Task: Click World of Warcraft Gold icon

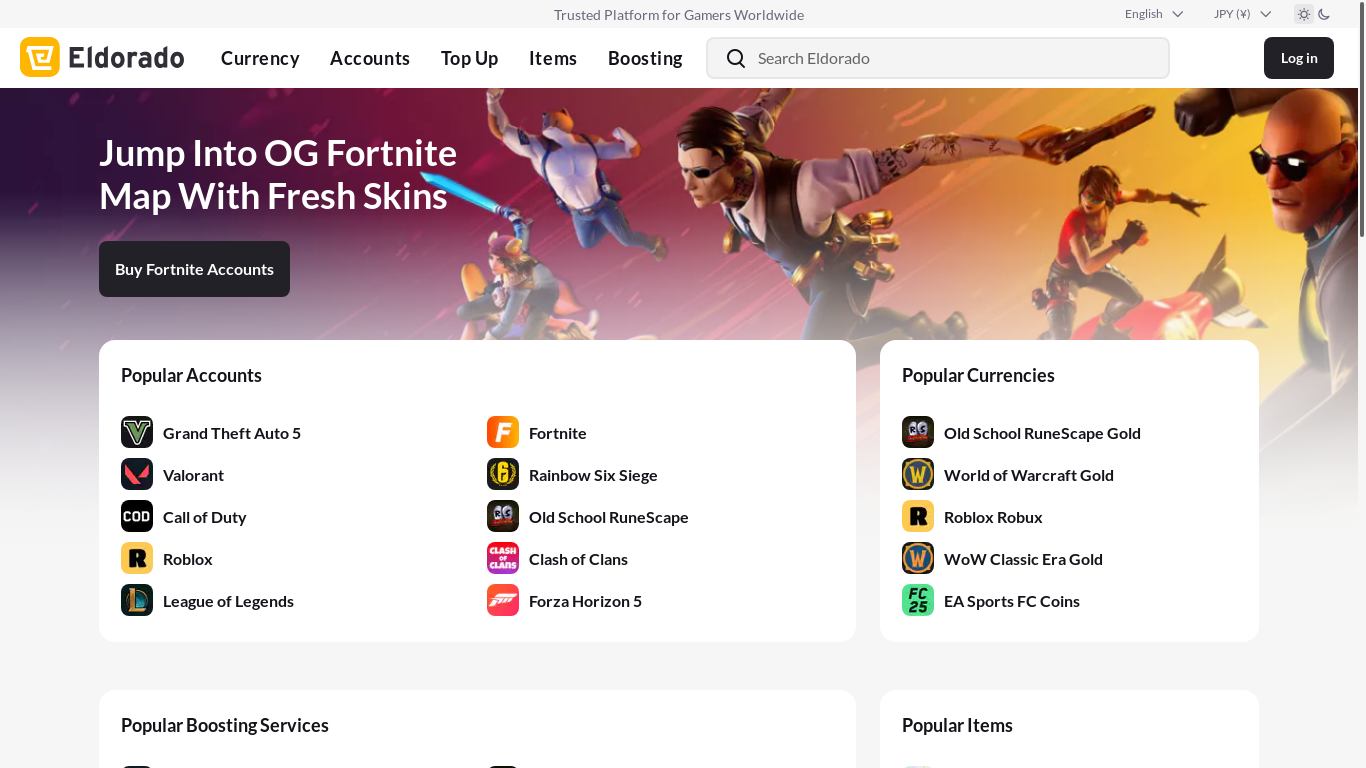Action: point(918,474)
